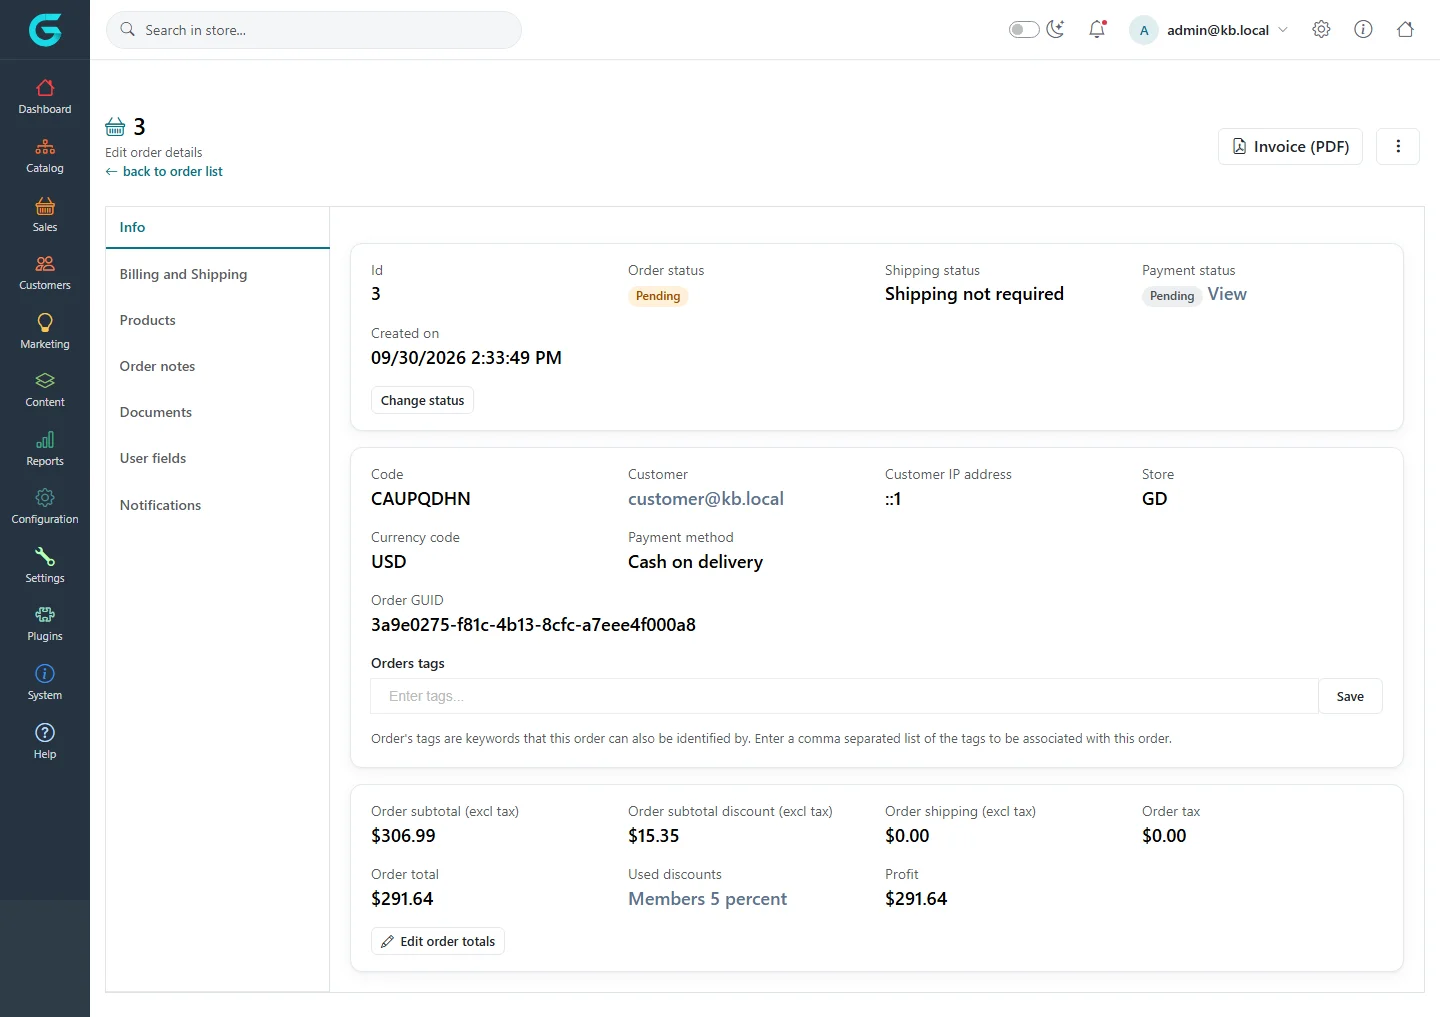
Task: Follow the back to order list link
Action: point(164,171)
